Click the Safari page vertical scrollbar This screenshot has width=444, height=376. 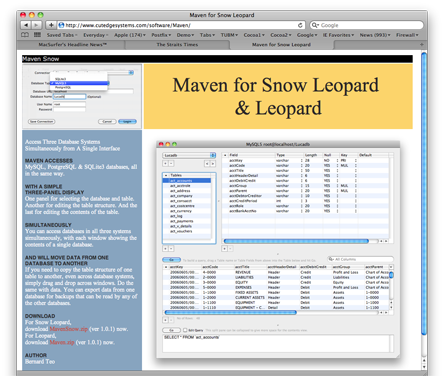tap(424, 193)
